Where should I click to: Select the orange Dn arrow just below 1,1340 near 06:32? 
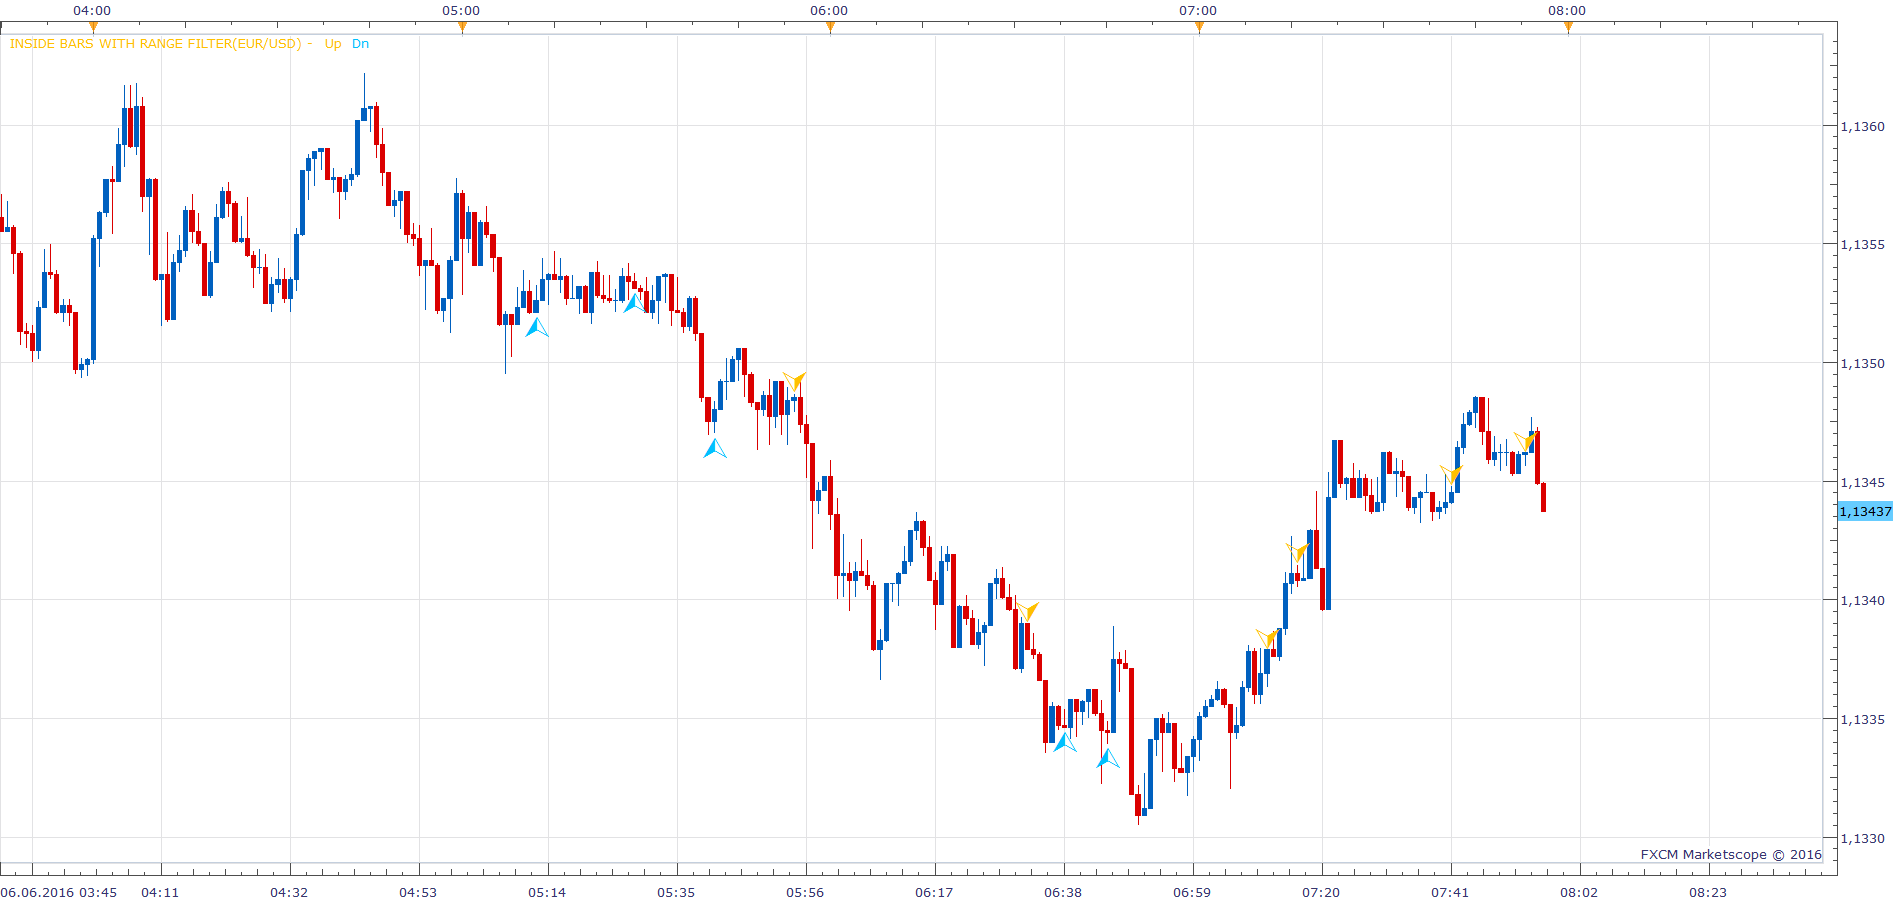1028,611
